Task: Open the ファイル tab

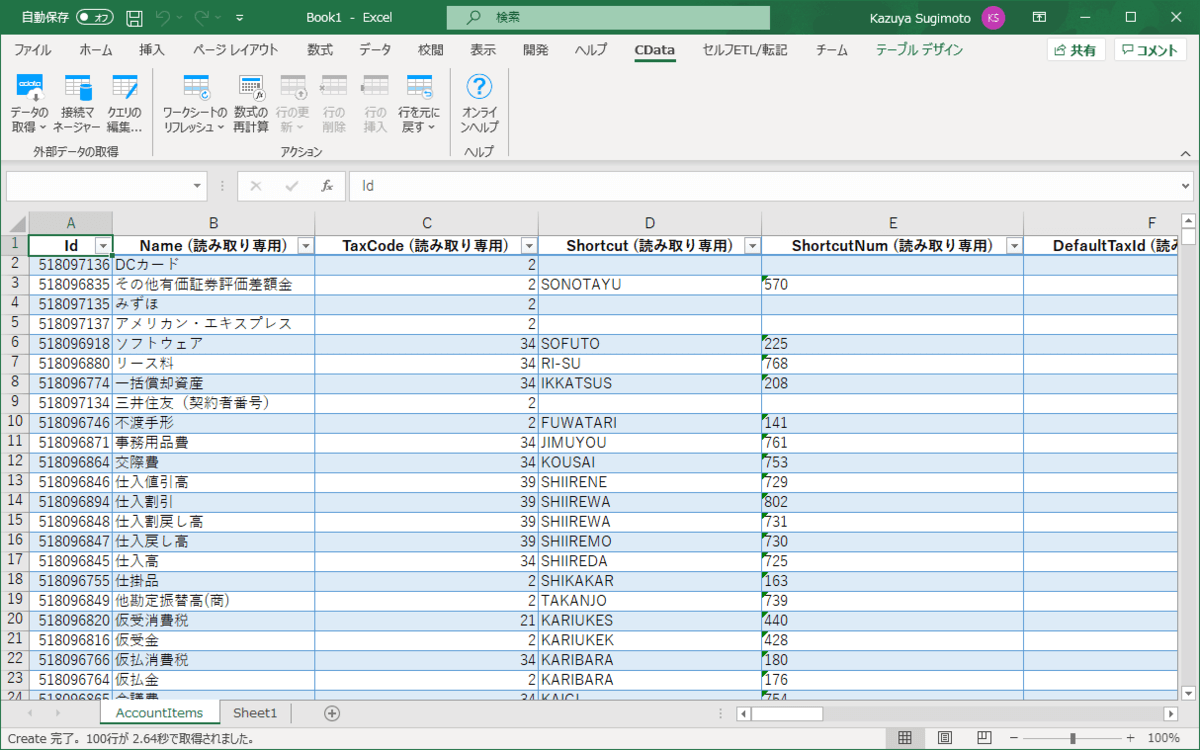Action: (33, 50)
